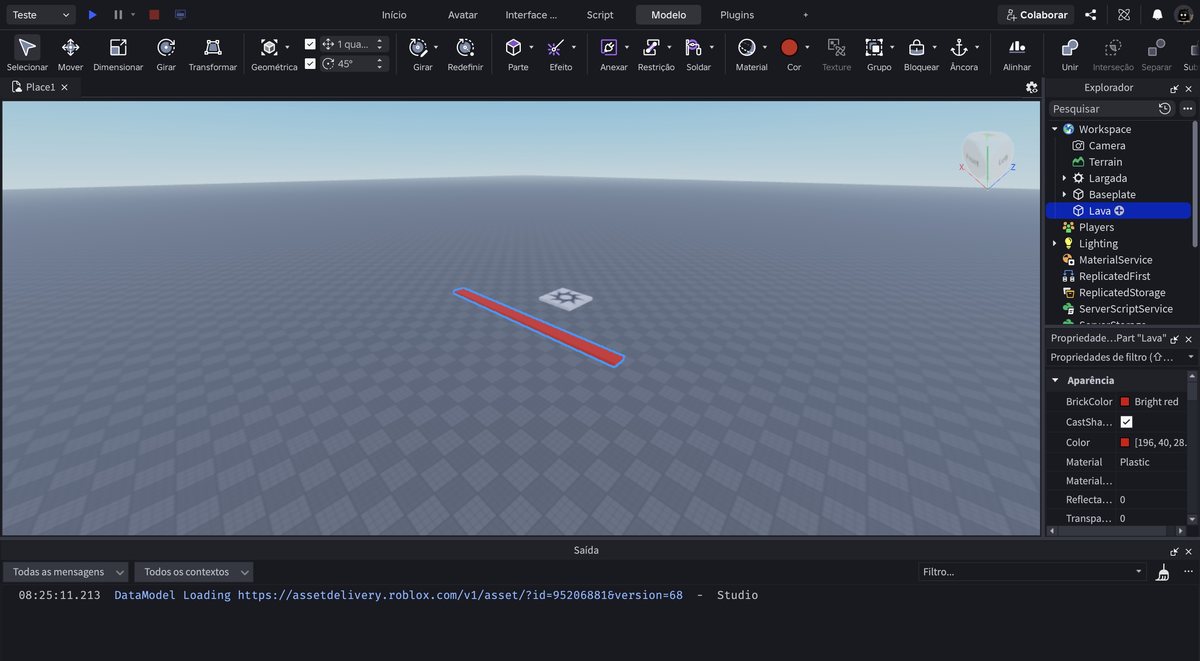Viewport: 1200px width, 661px height.
Task: Pick the Girar rotate tool
Action: click(x=166, y=52)
